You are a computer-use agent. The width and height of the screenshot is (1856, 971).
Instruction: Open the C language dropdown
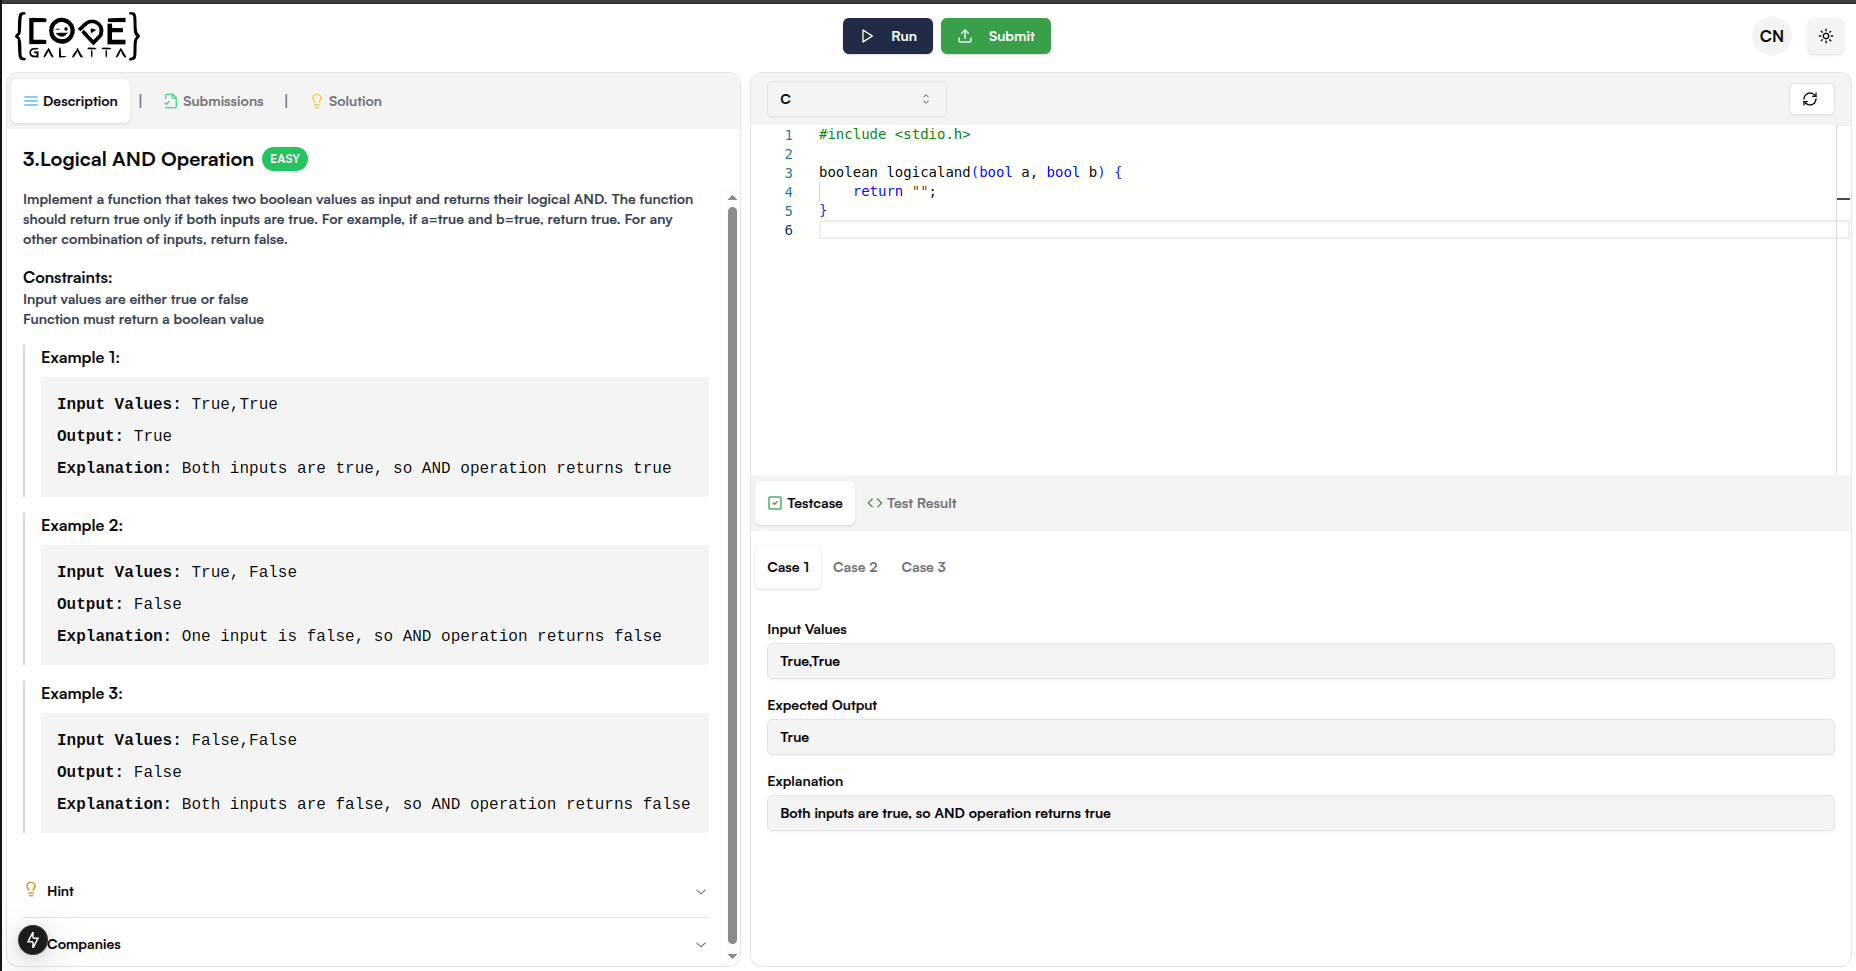(x=857, y=99)
